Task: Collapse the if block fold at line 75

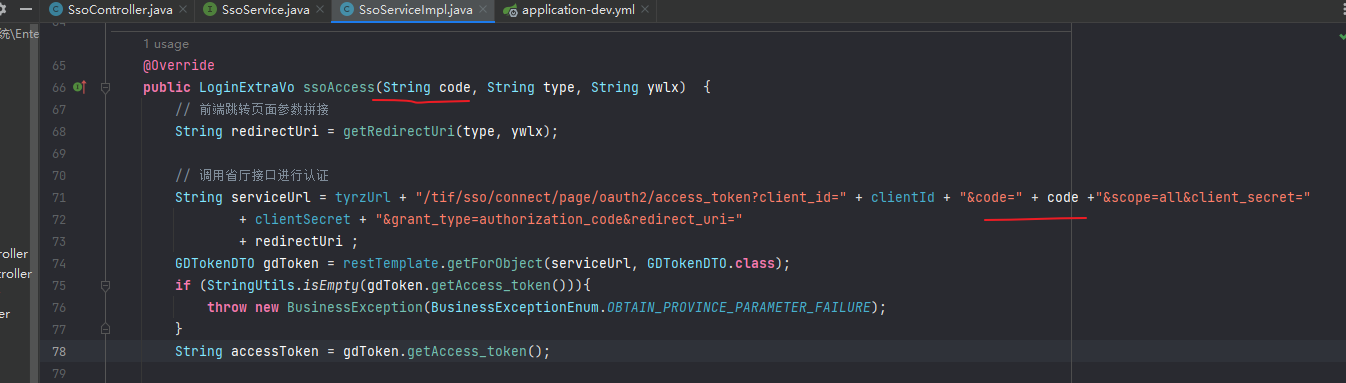Action: [105, 285]
